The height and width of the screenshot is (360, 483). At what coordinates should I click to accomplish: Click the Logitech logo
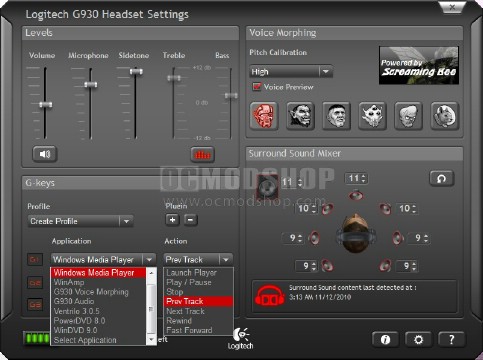click(241, 338)
